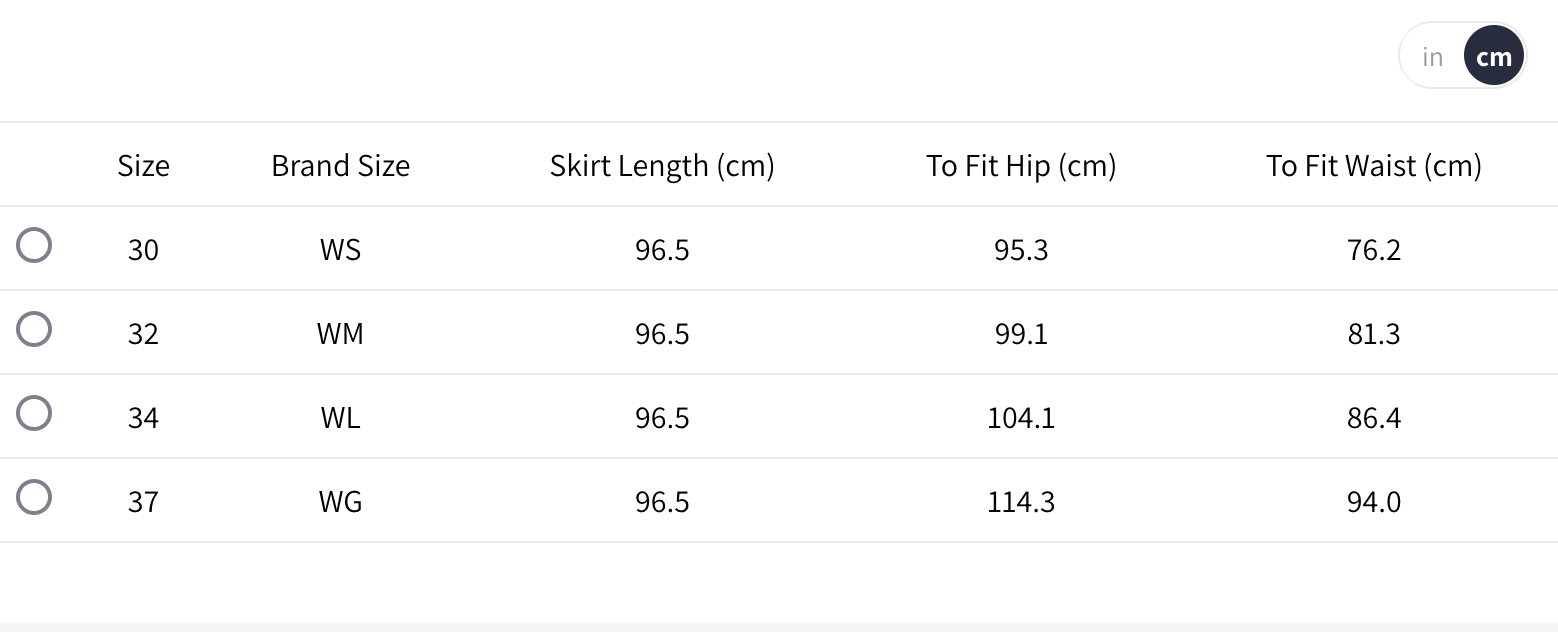1558x632 pixels.
Task: Switch units to inches
Action: click(x=1432, y=57)
